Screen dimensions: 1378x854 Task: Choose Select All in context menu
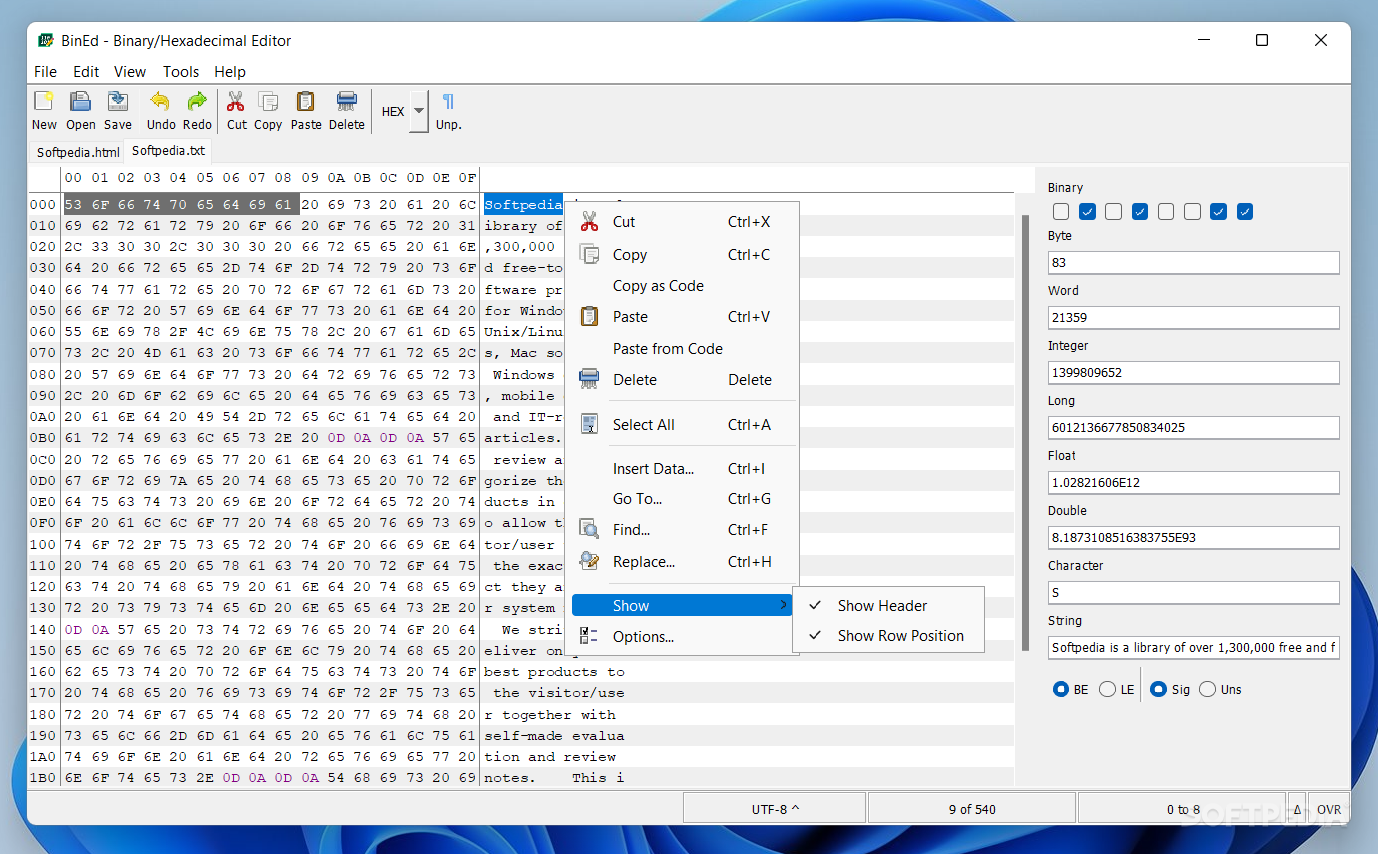(684, 425)
